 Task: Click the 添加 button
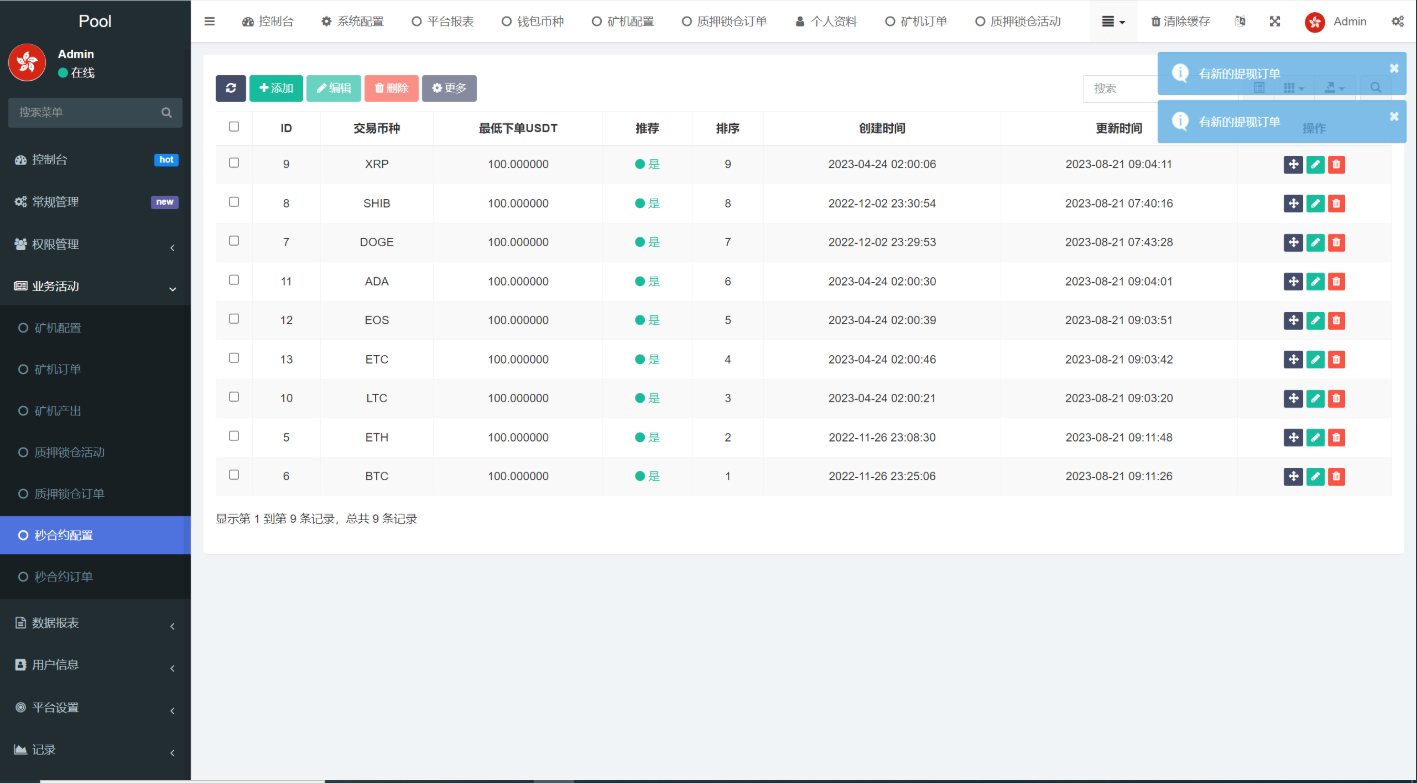276,88
